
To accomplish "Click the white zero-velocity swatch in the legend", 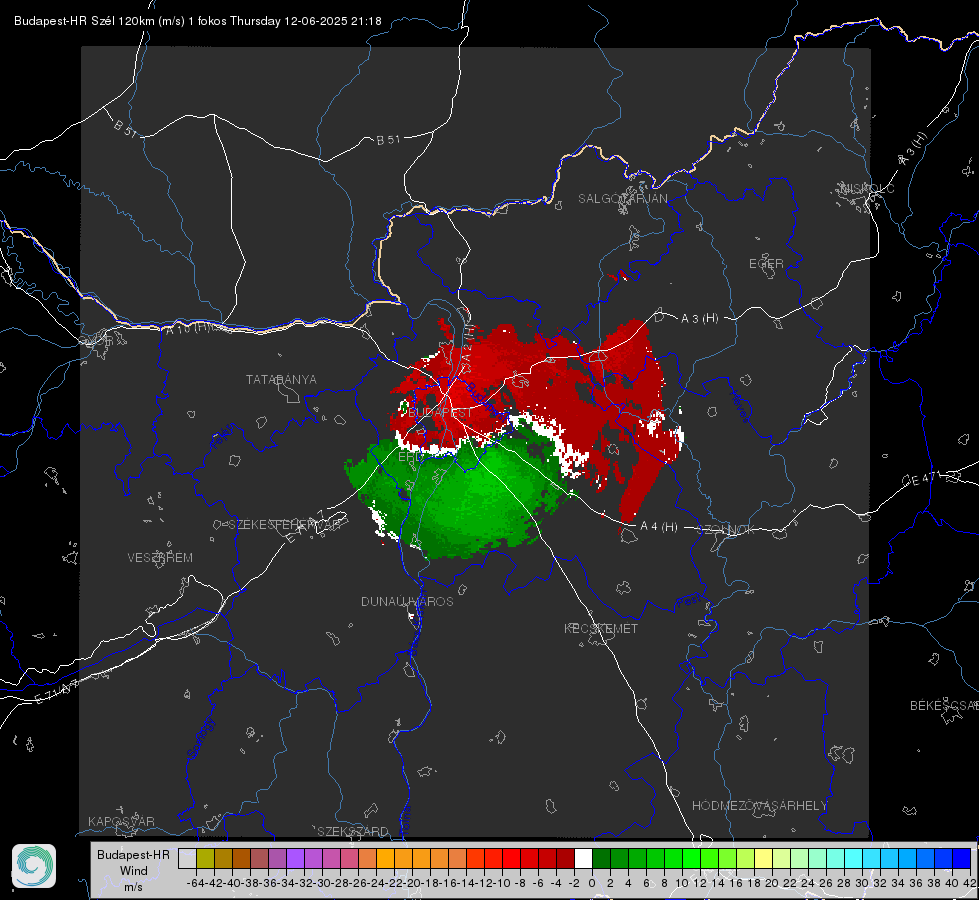I will point(583,859).
